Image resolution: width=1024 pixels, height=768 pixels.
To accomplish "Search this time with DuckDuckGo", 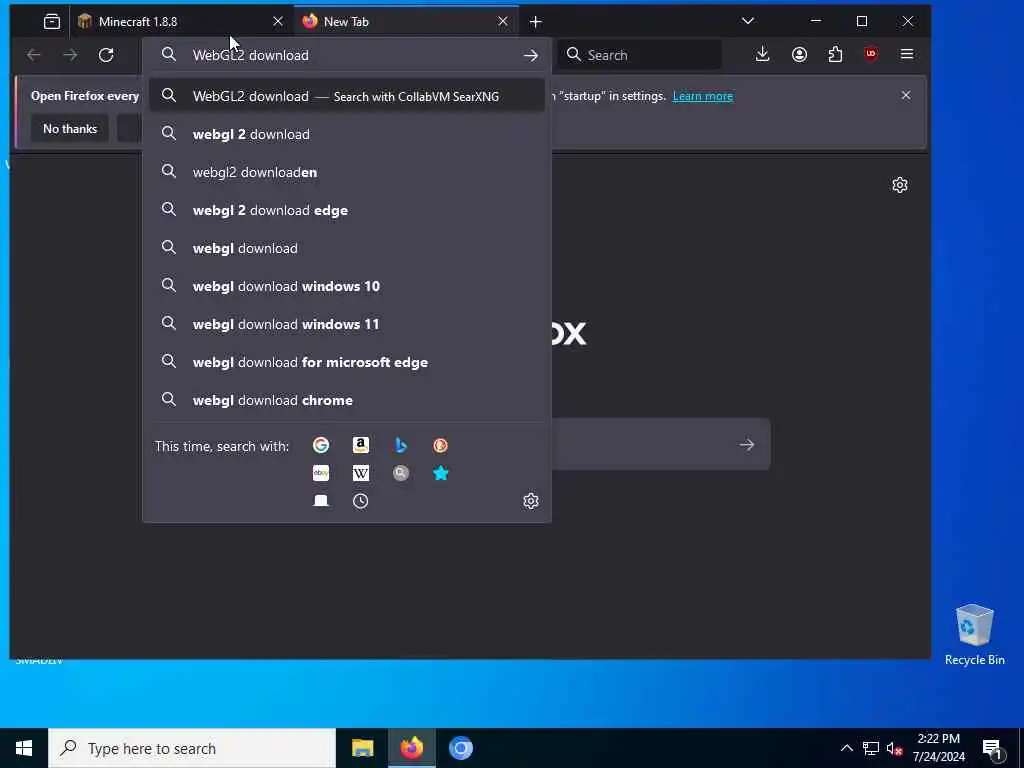I will 441,445.
